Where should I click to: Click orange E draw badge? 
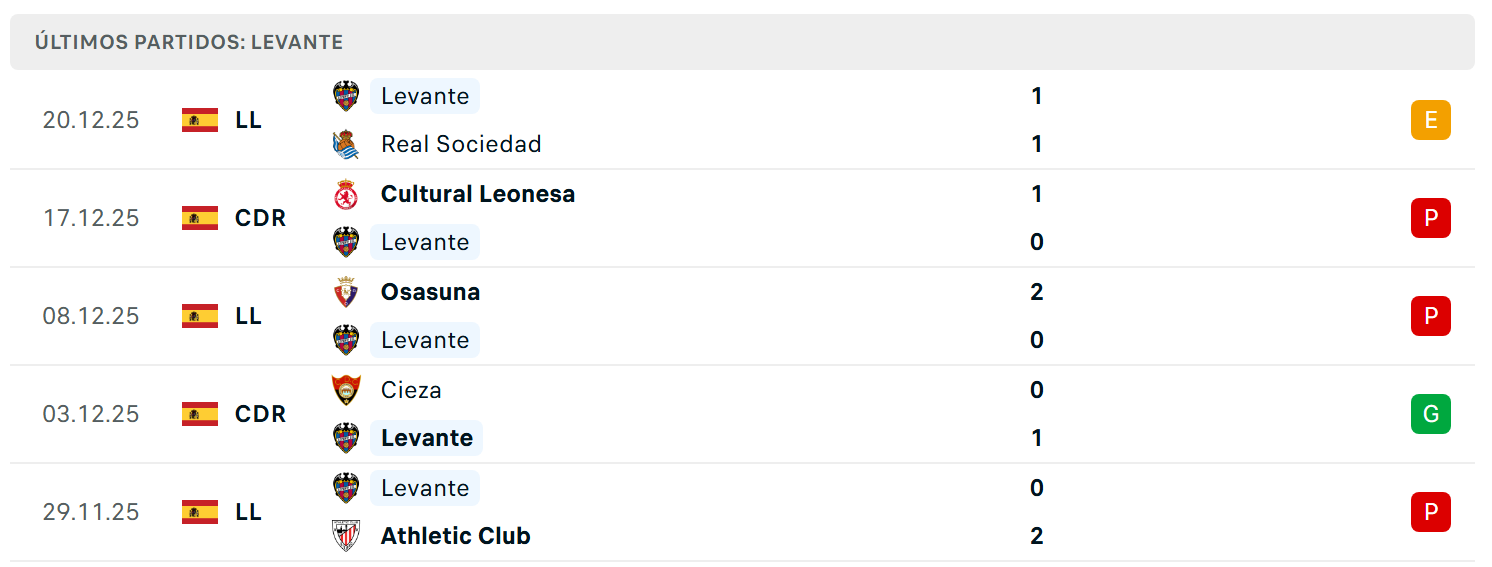1431,120
